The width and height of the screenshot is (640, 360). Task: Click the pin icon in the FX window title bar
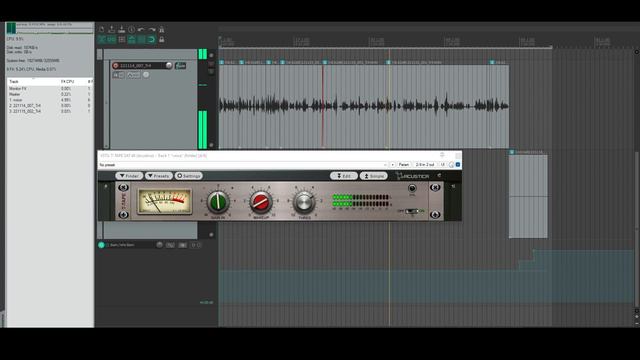click(442, 155)
